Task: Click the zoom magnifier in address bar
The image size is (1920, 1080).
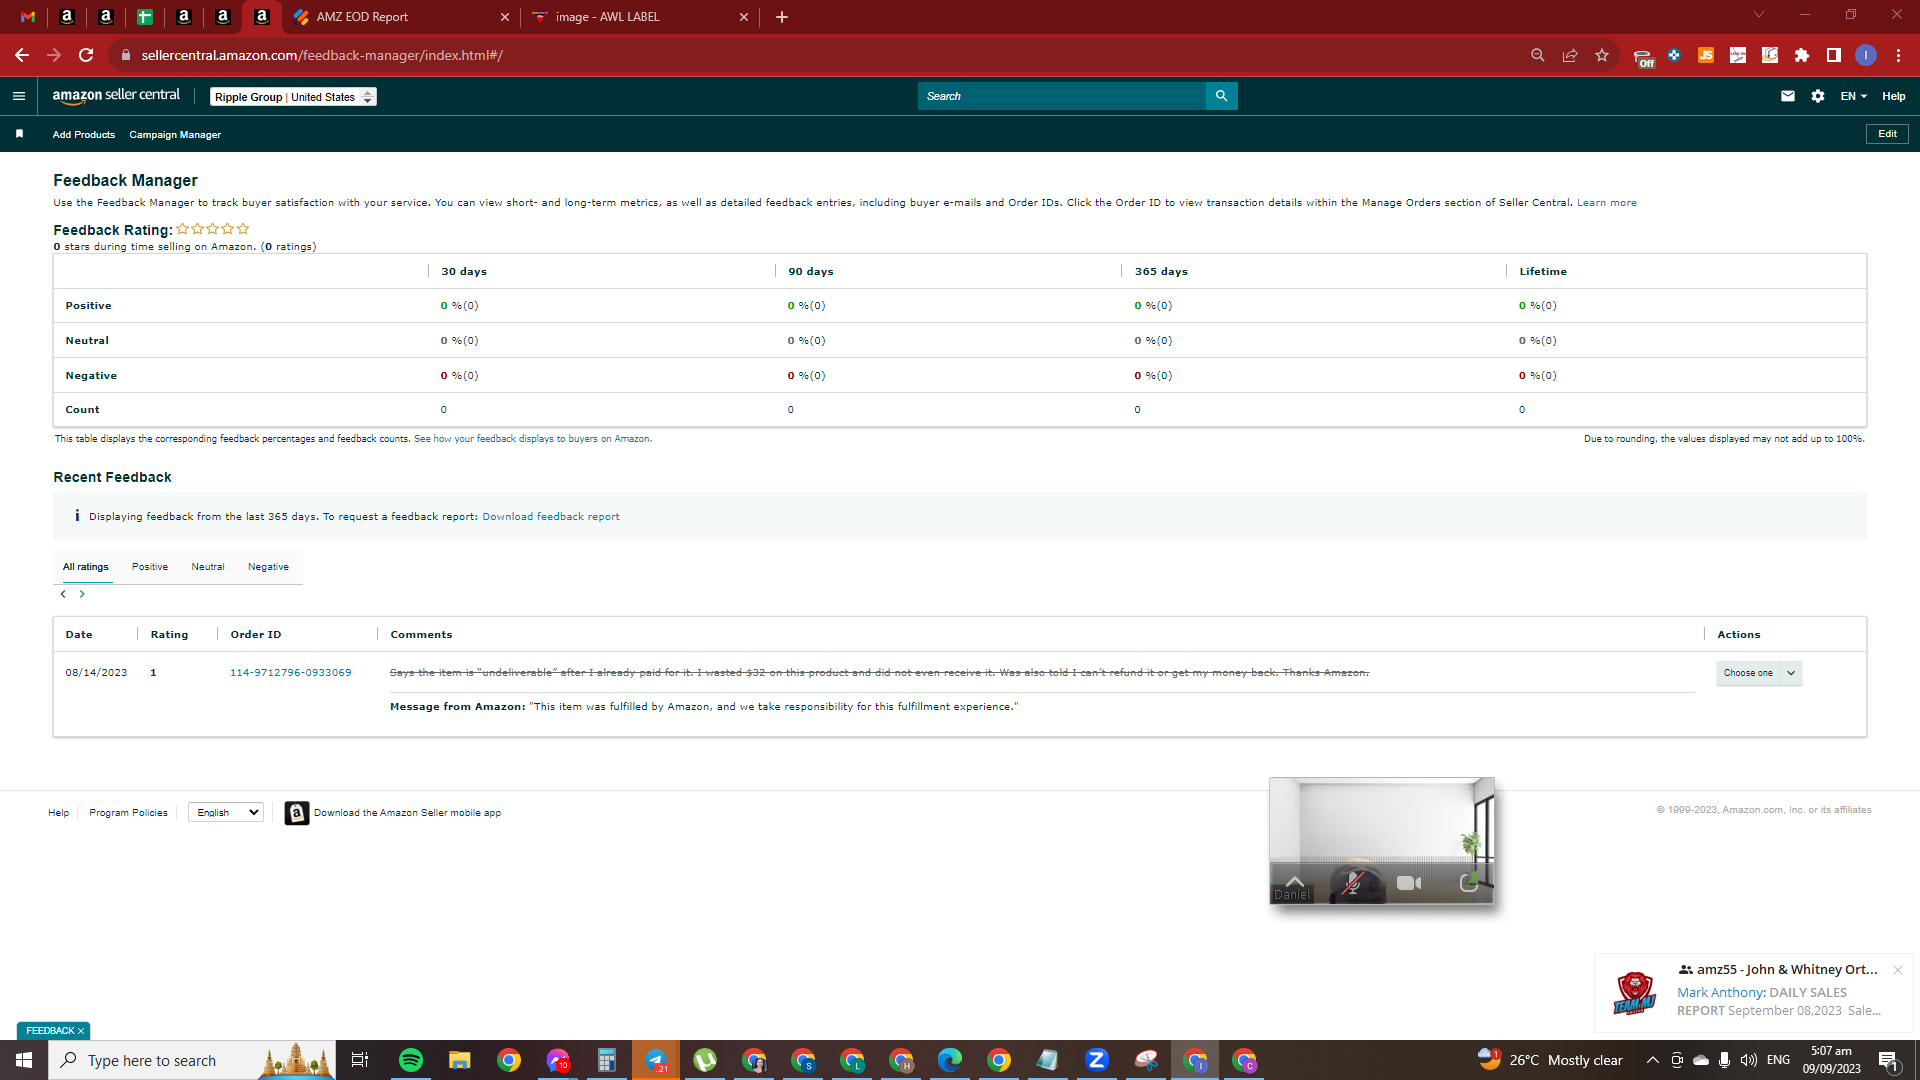Action: pos(1538,55)
